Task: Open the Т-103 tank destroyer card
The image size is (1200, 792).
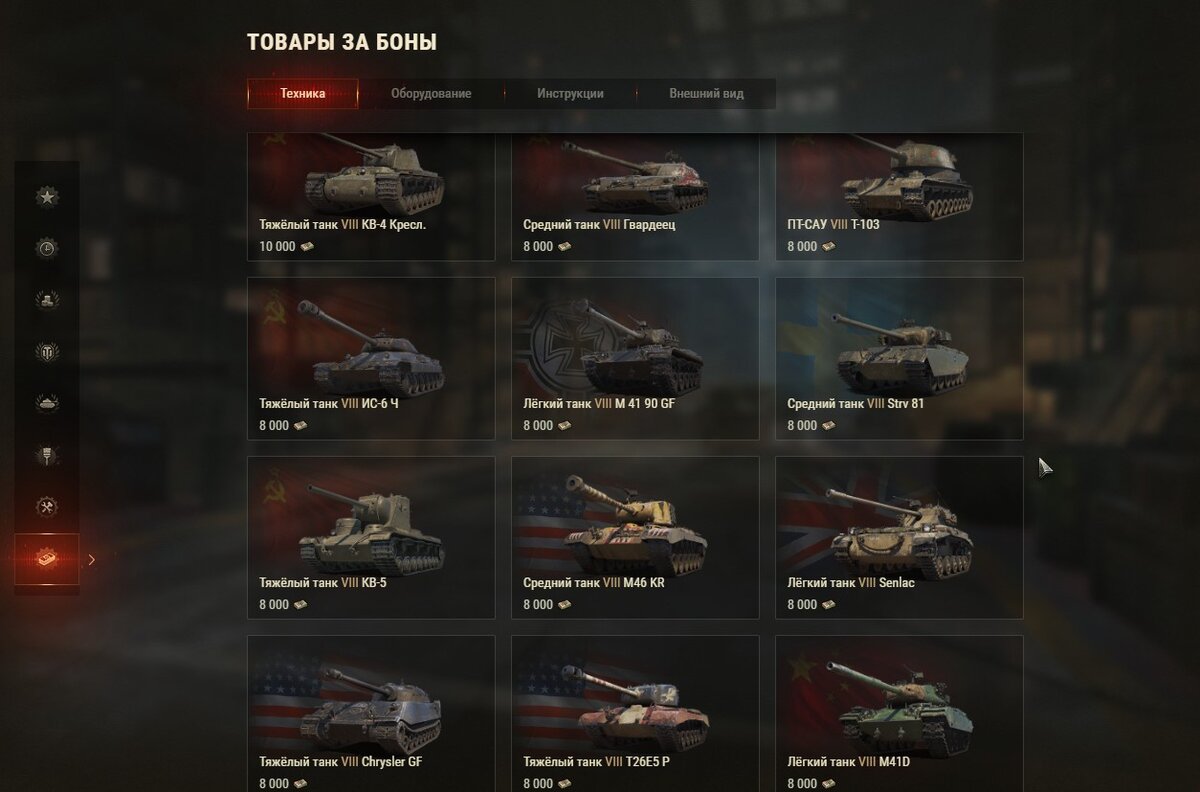Action: [x=899, y=197]
